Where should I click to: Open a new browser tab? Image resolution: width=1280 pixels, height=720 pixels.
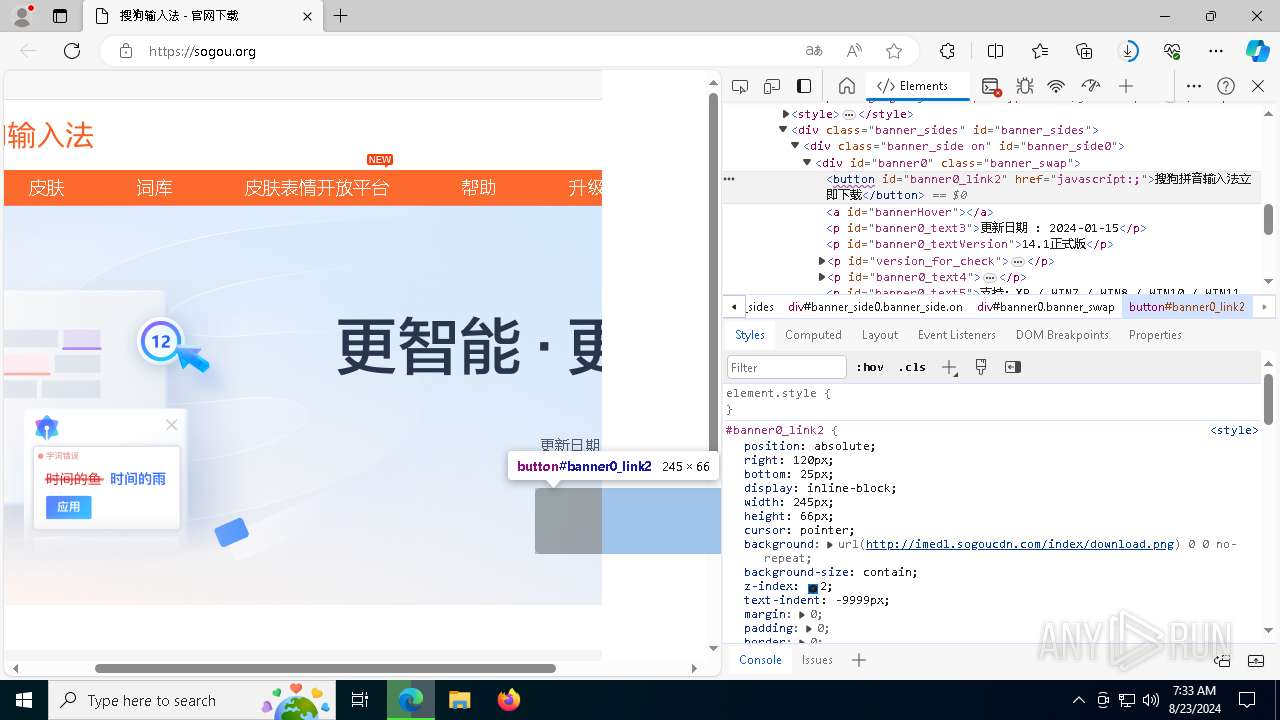341,16
